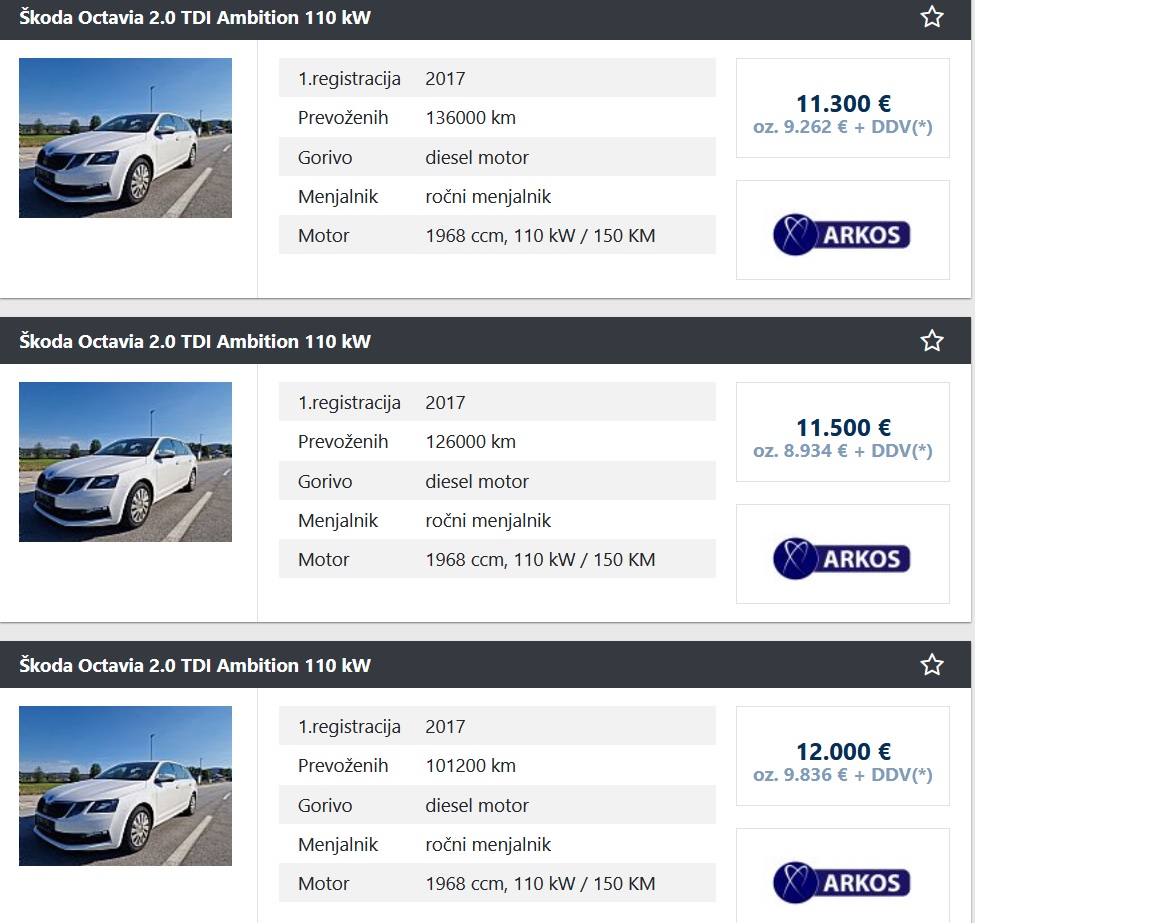Click '1.registracija' label in 11.300 € listing
This screenshot has width=1152, height=923.
point(349,79)
